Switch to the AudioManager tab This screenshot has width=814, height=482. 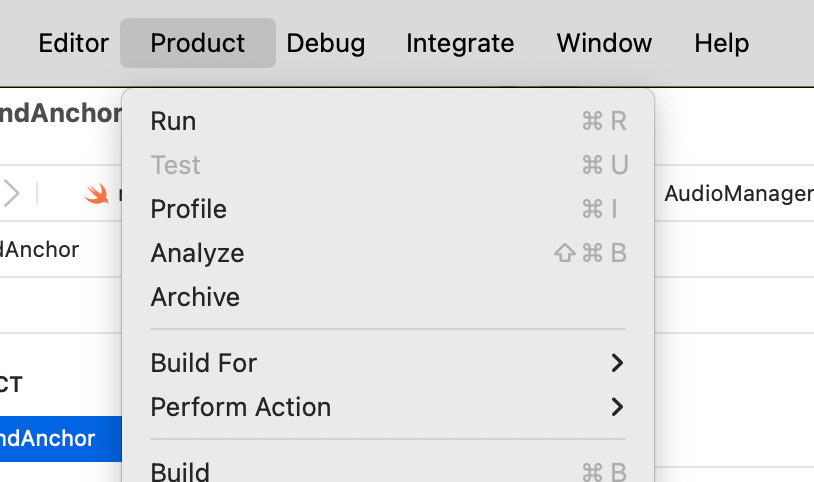click(738, 194)
